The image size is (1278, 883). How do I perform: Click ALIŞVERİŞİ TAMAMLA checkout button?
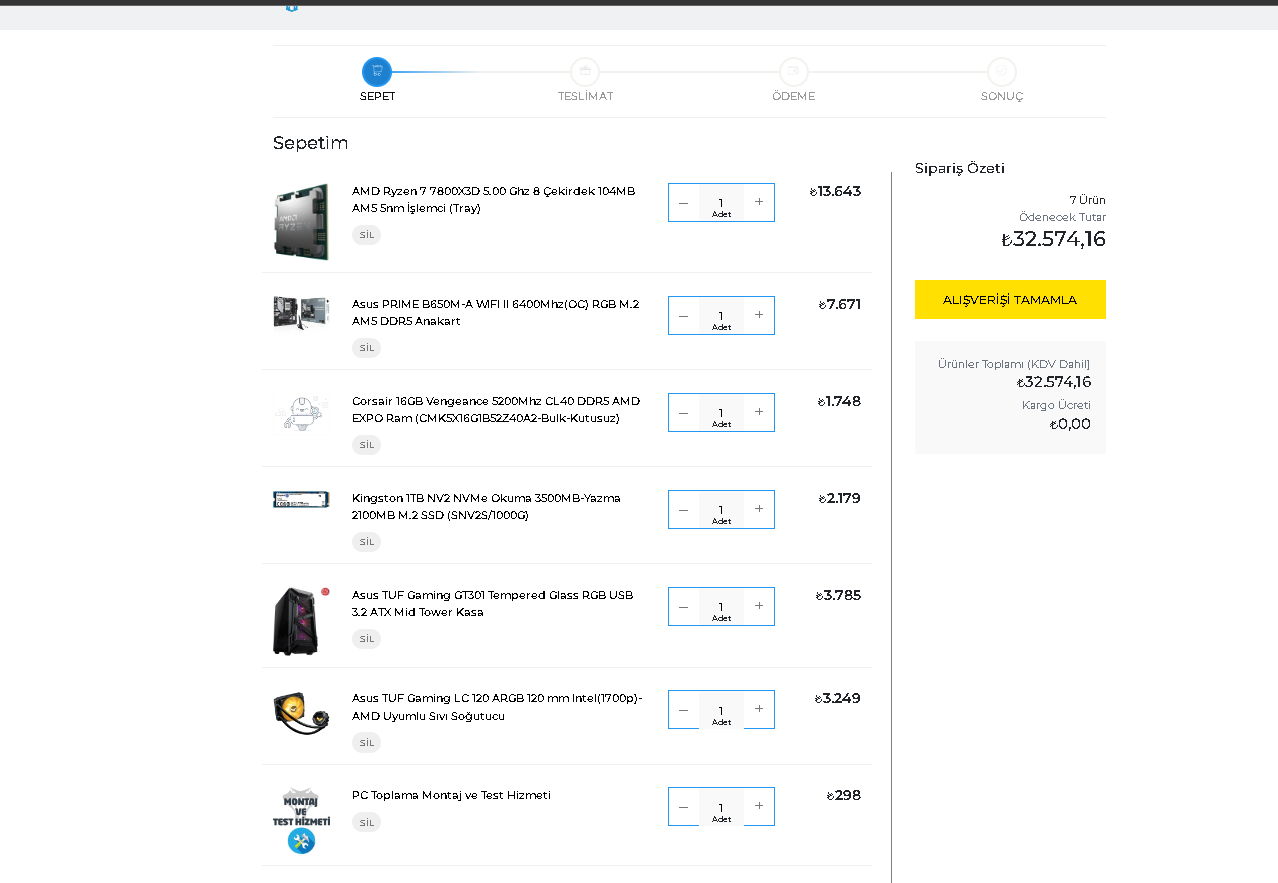point(1010,300)
